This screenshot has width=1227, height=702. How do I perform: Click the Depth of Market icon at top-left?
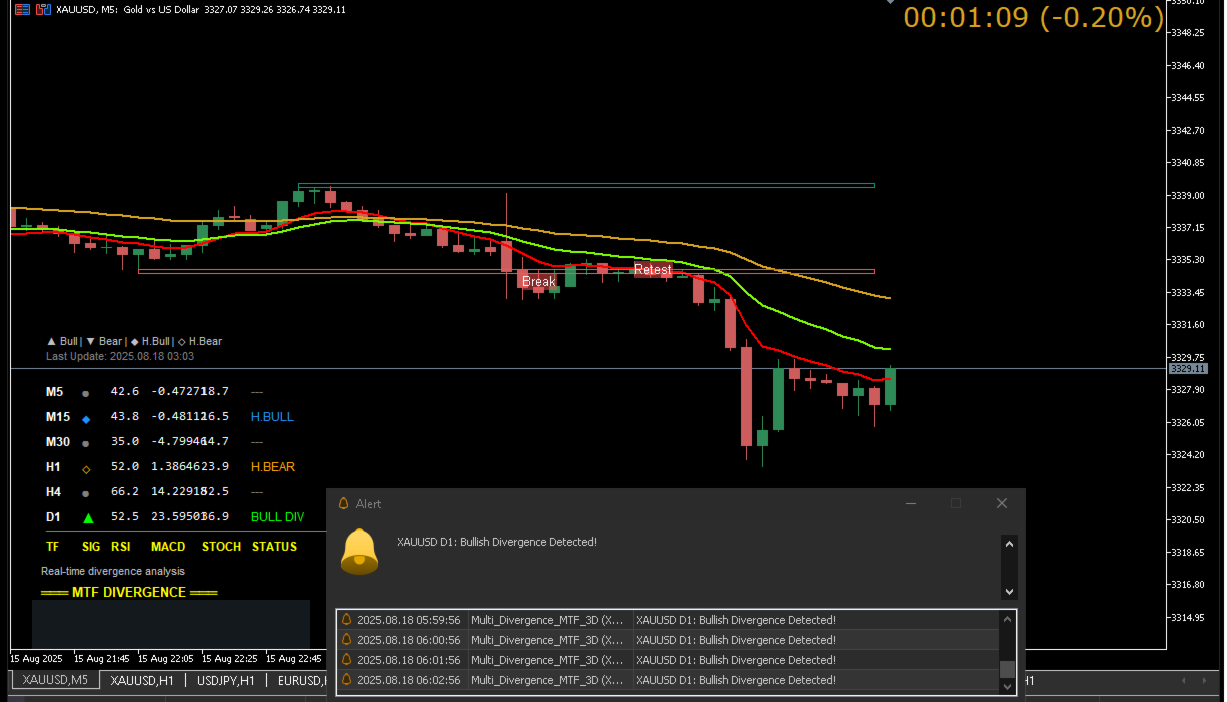21,9
